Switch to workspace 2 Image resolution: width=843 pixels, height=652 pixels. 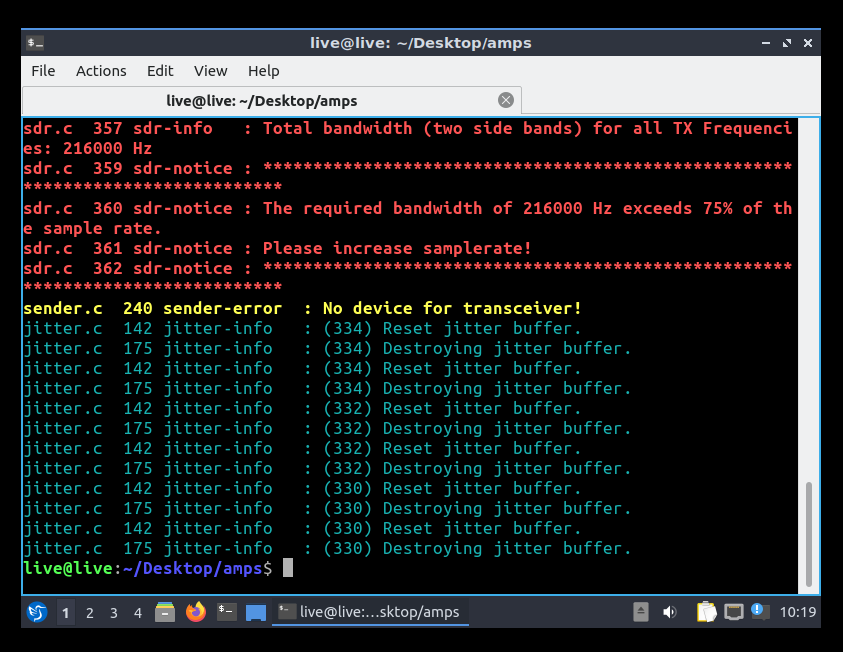(90, 613)
